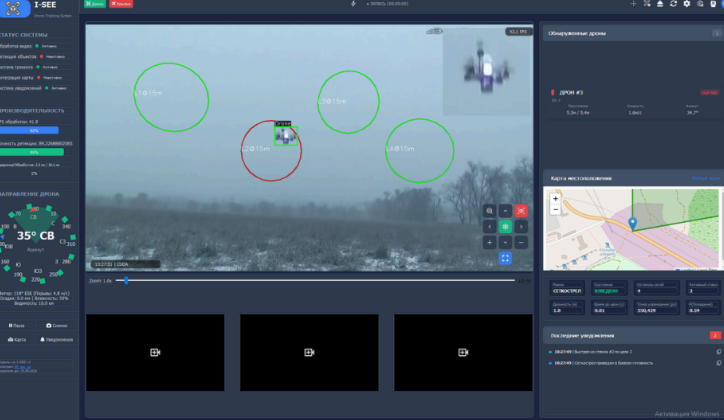The image size is (724, 420).
Task: Click the green center button on video controls
Action: coord(505,226)
